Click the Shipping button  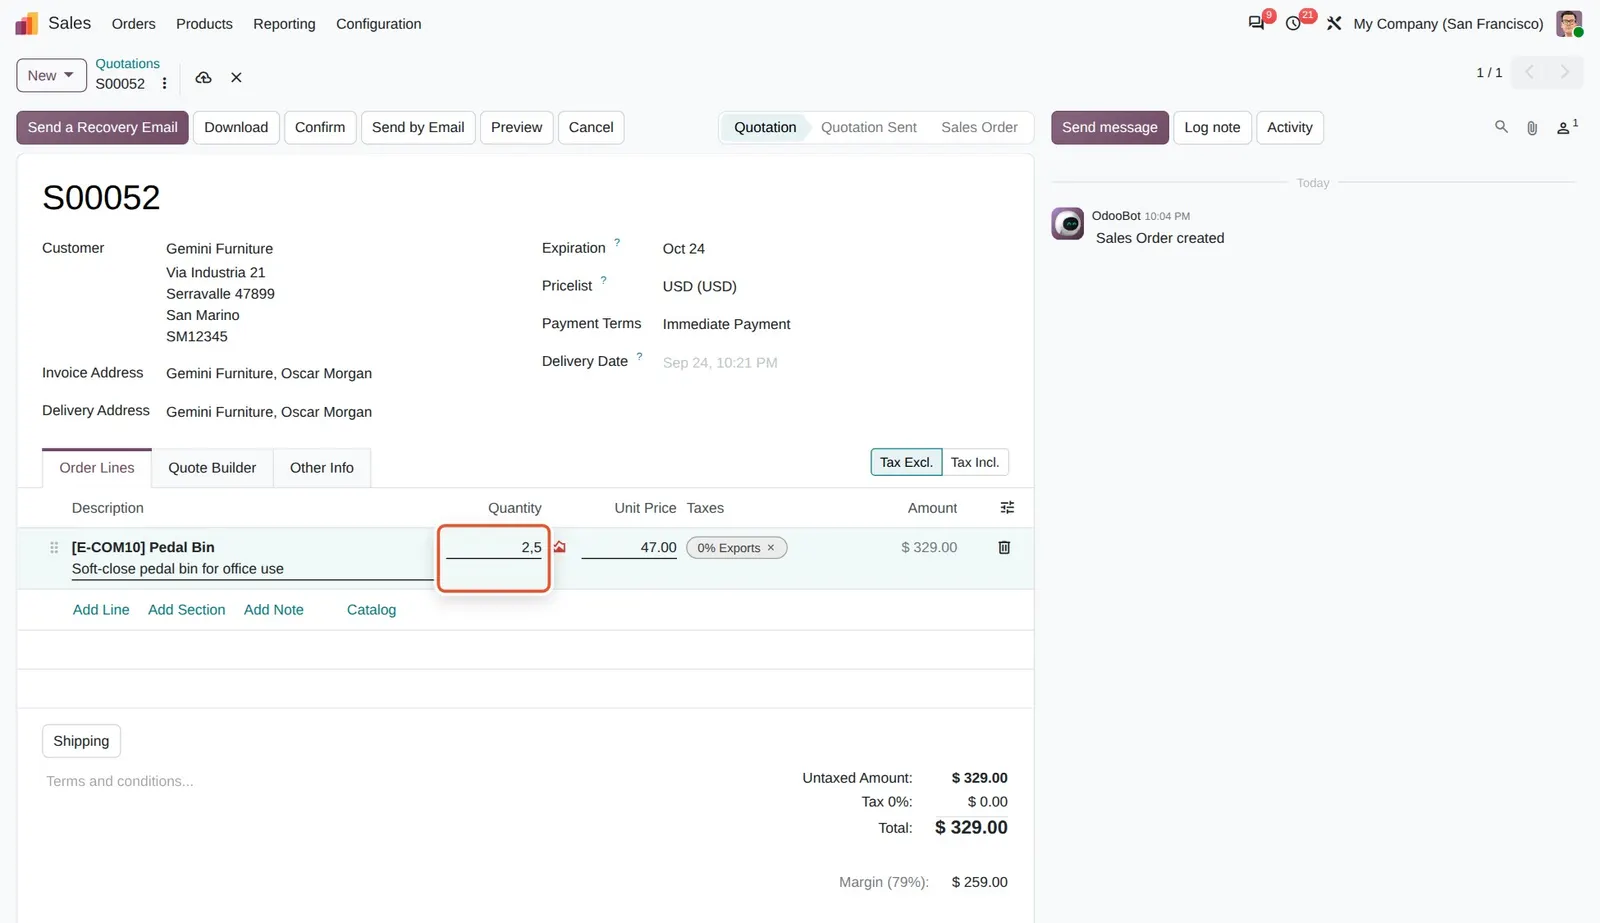(81, 741)
